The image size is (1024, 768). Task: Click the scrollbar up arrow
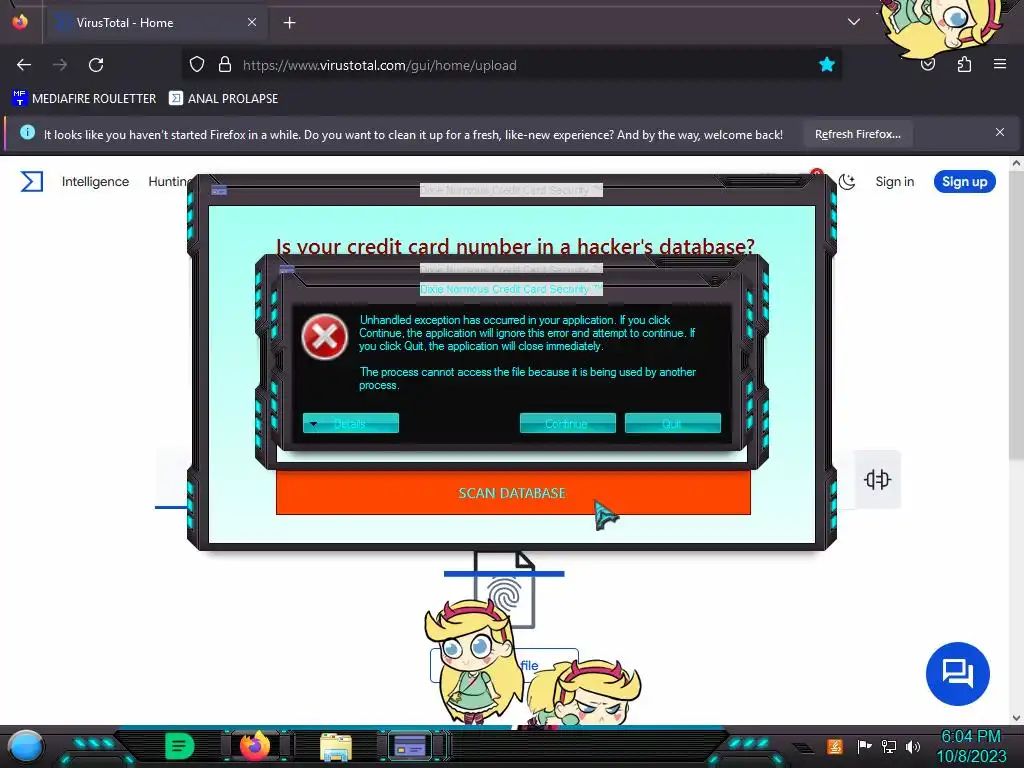pos(1016,164)
